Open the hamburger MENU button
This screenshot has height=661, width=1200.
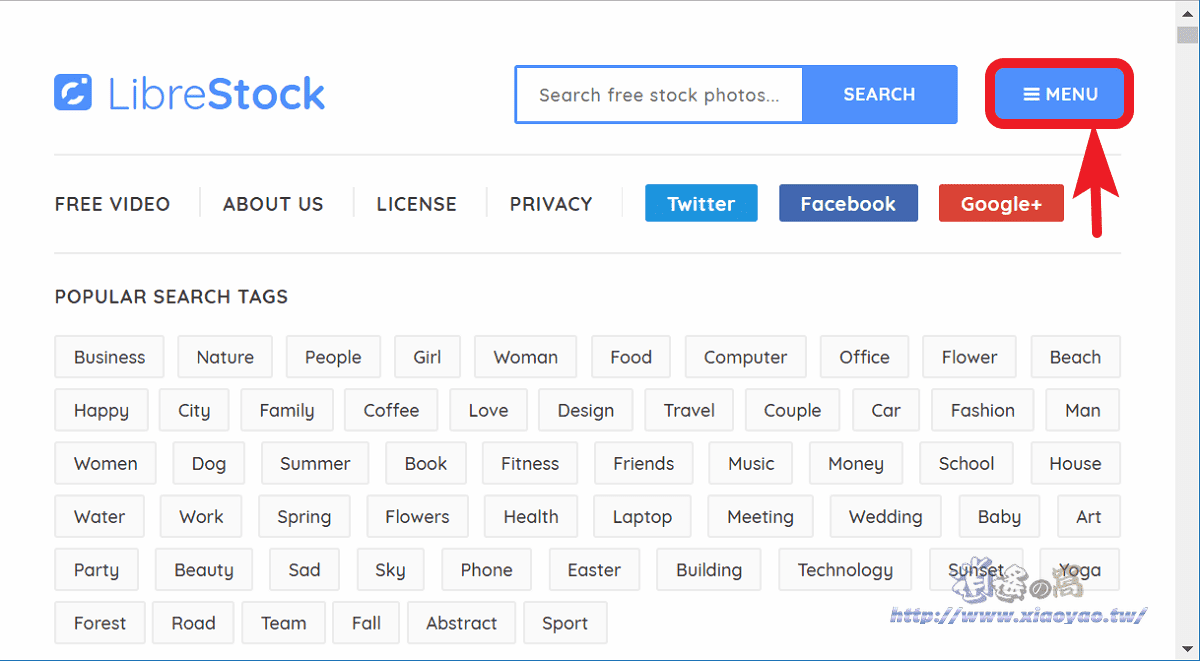coord(1060,94)
